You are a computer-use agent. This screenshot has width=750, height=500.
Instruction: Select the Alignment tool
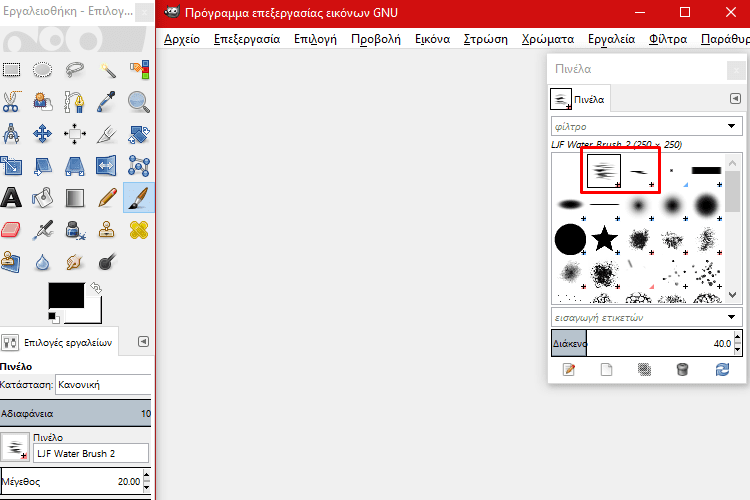[x=75, y=134]
